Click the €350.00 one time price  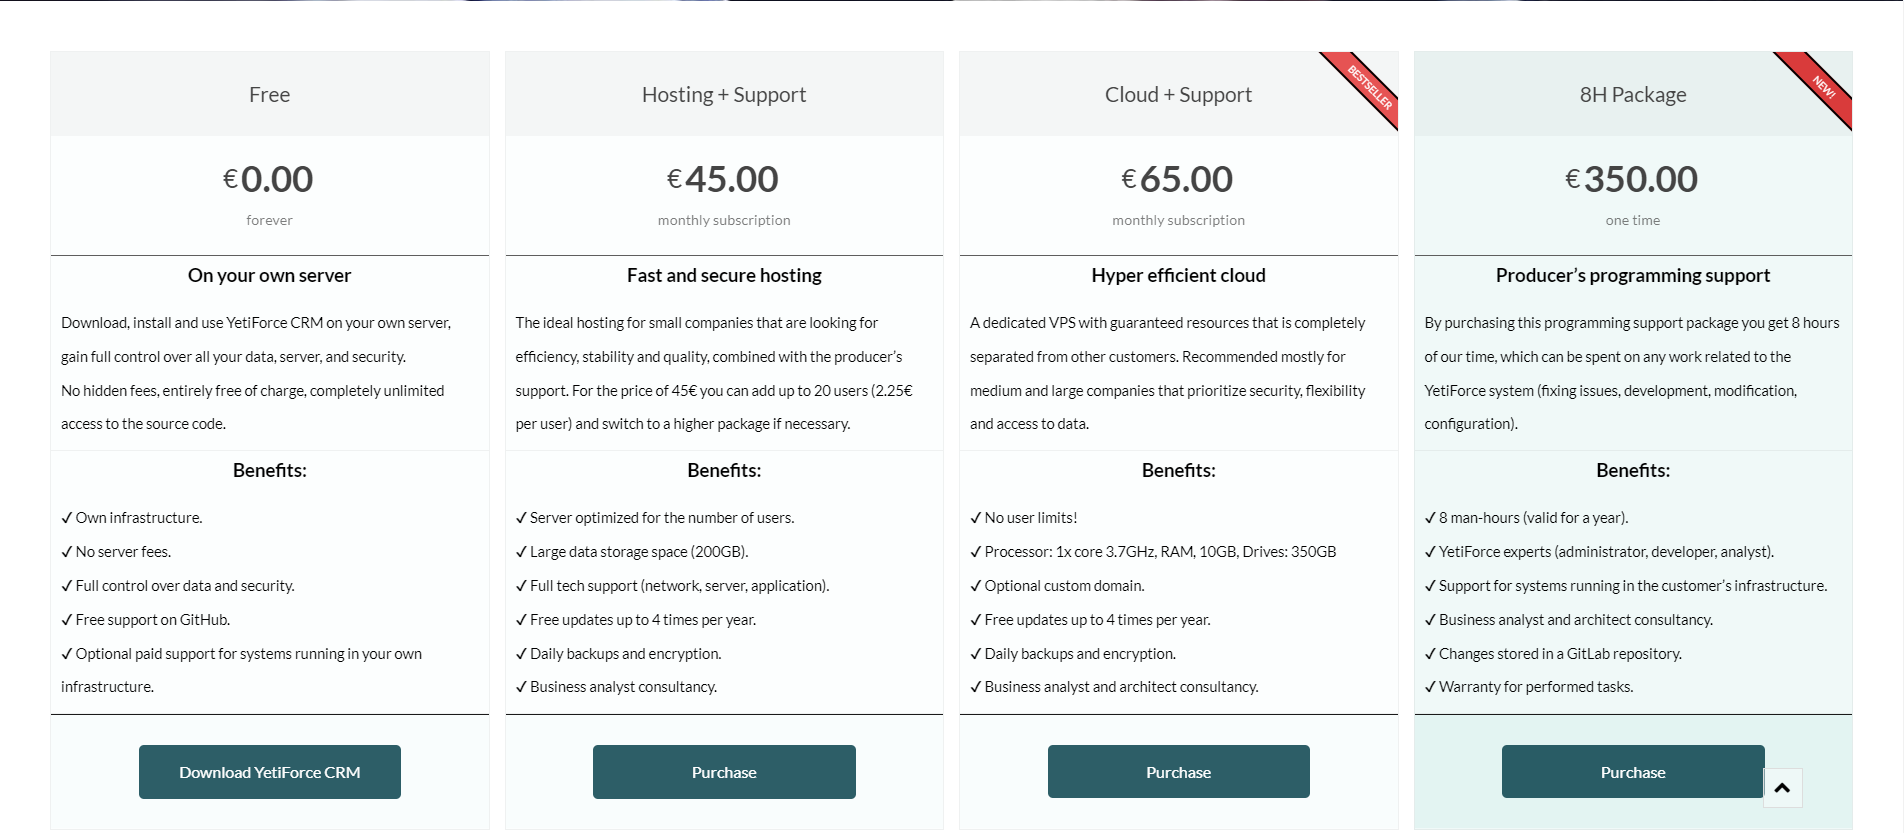[x=1632, y=180]
